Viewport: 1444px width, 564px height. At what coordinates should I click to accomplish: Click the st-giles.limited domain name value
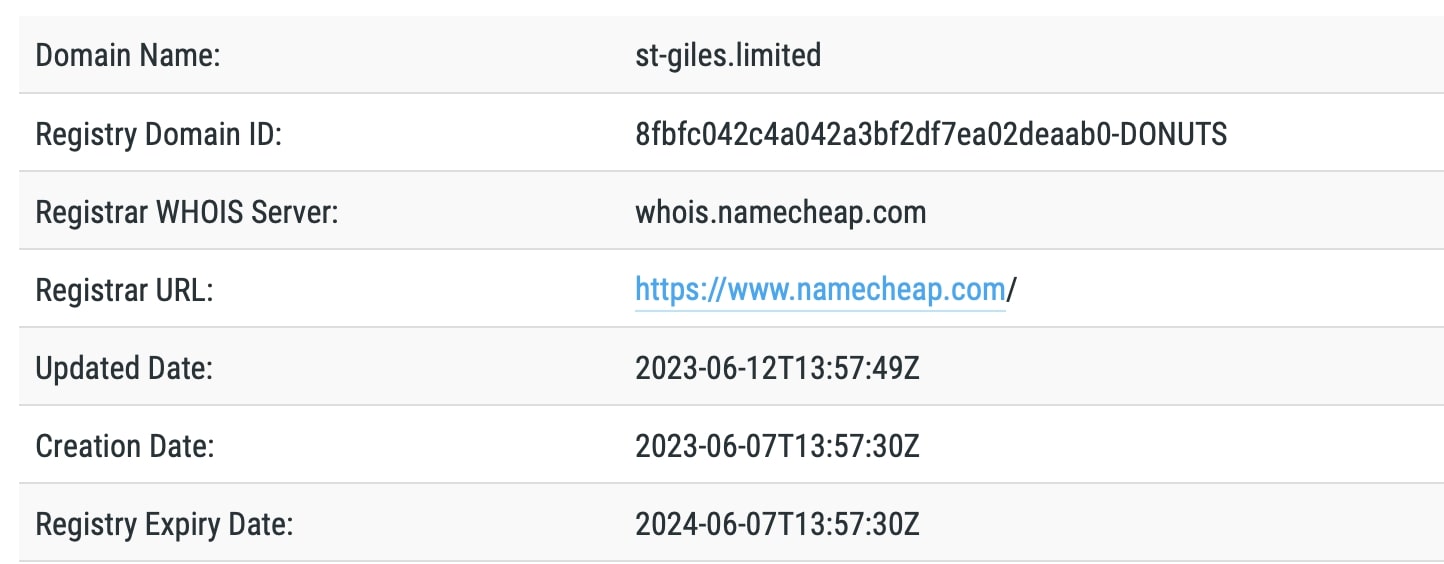[728, 55]
